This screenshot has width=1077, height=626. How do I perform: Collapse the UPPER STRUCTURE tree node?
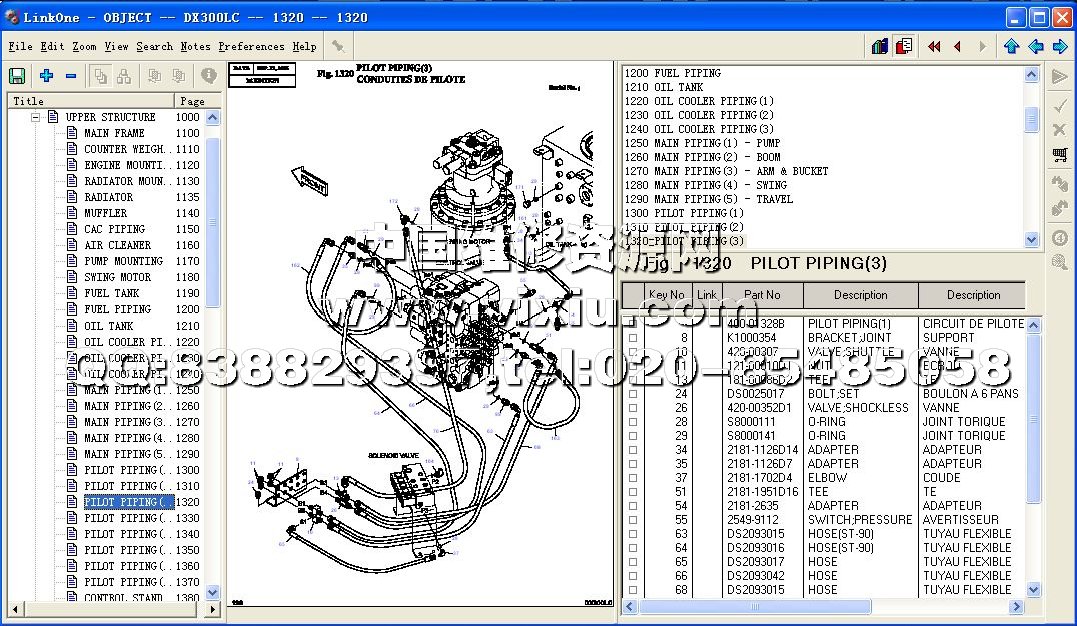click(x=35, y=117)
